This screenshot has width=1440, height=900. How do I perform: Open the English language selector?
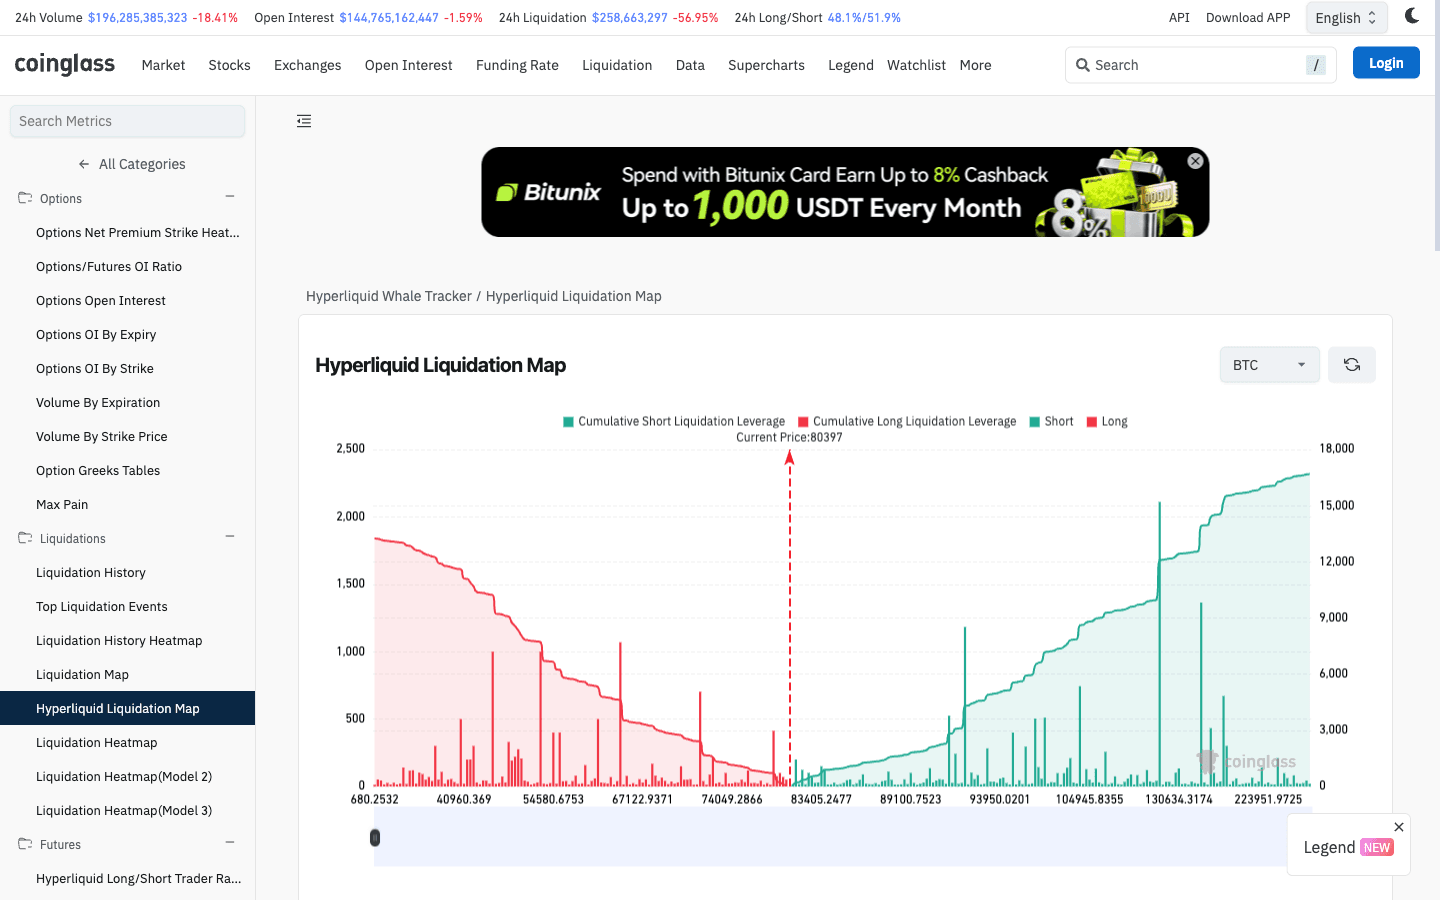[x=1346, y=18]
